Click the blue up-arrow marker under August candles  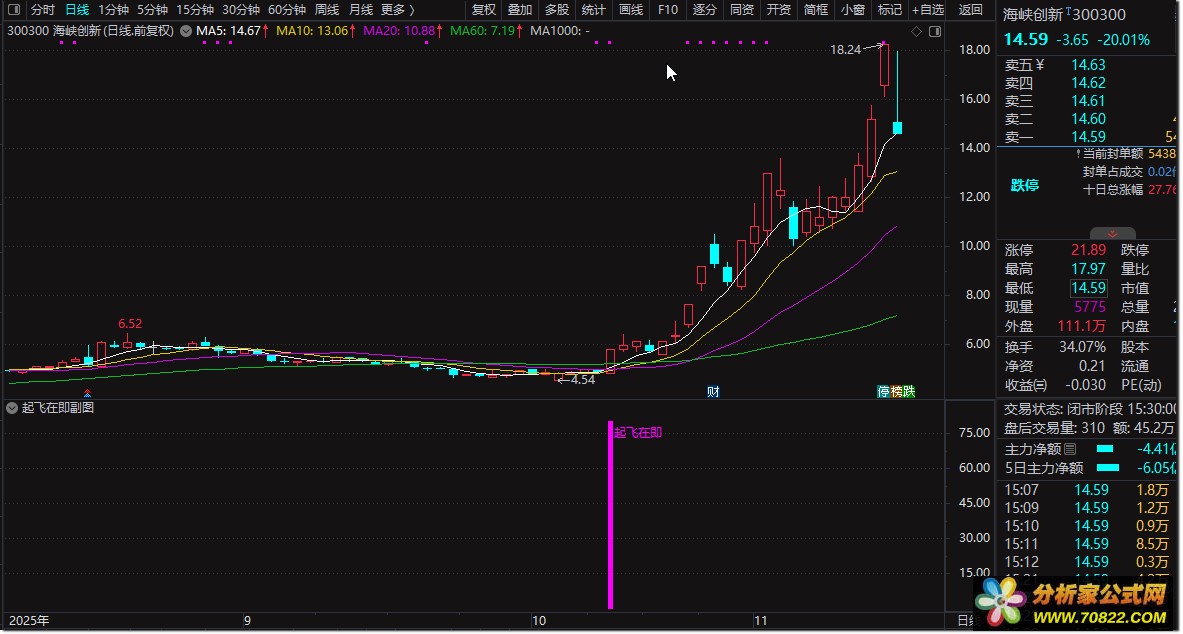[88, 393]
